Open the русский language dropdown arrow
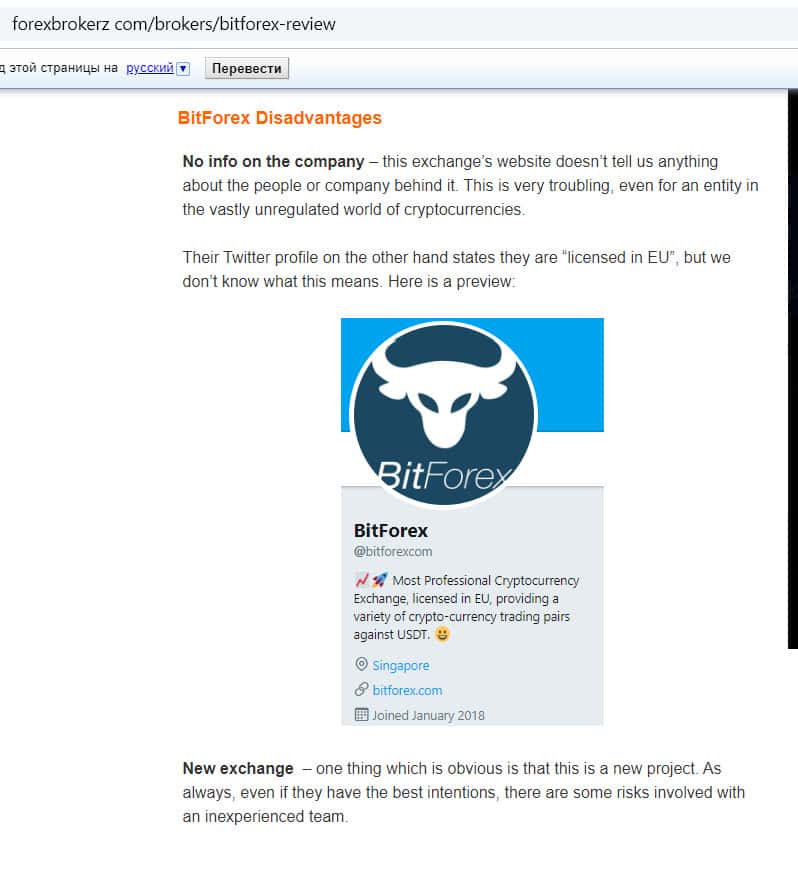The image size is (798, 896). (x=183, y=69)
